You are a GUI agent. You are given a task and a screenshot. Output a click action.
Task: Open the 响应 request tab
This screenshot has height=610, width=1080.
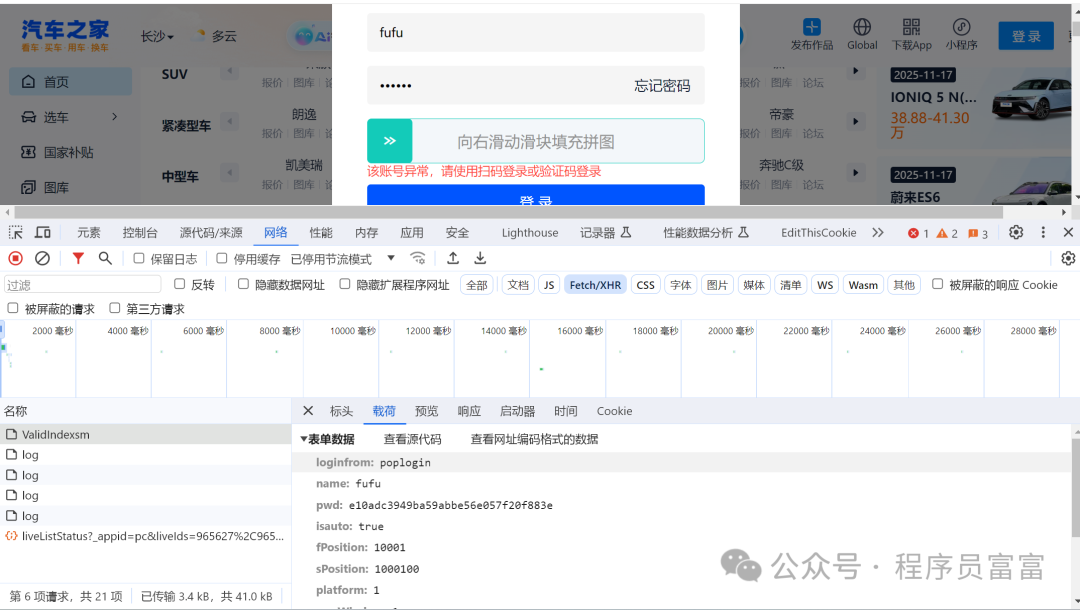tap(469, 411)
